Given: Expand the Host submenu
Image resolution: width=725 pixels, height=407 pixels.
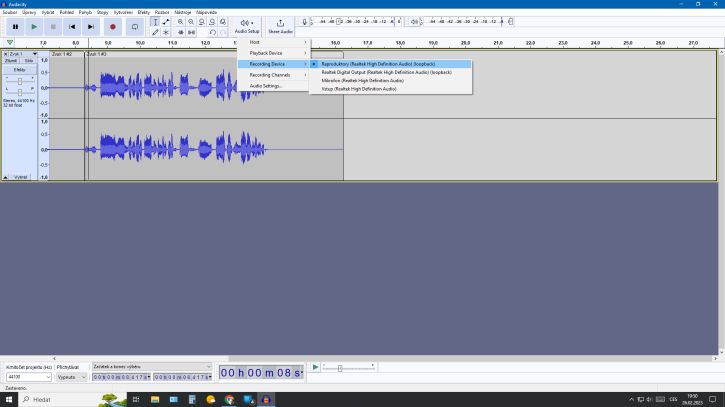Looking at the screenshot, I should coord(273,42).
